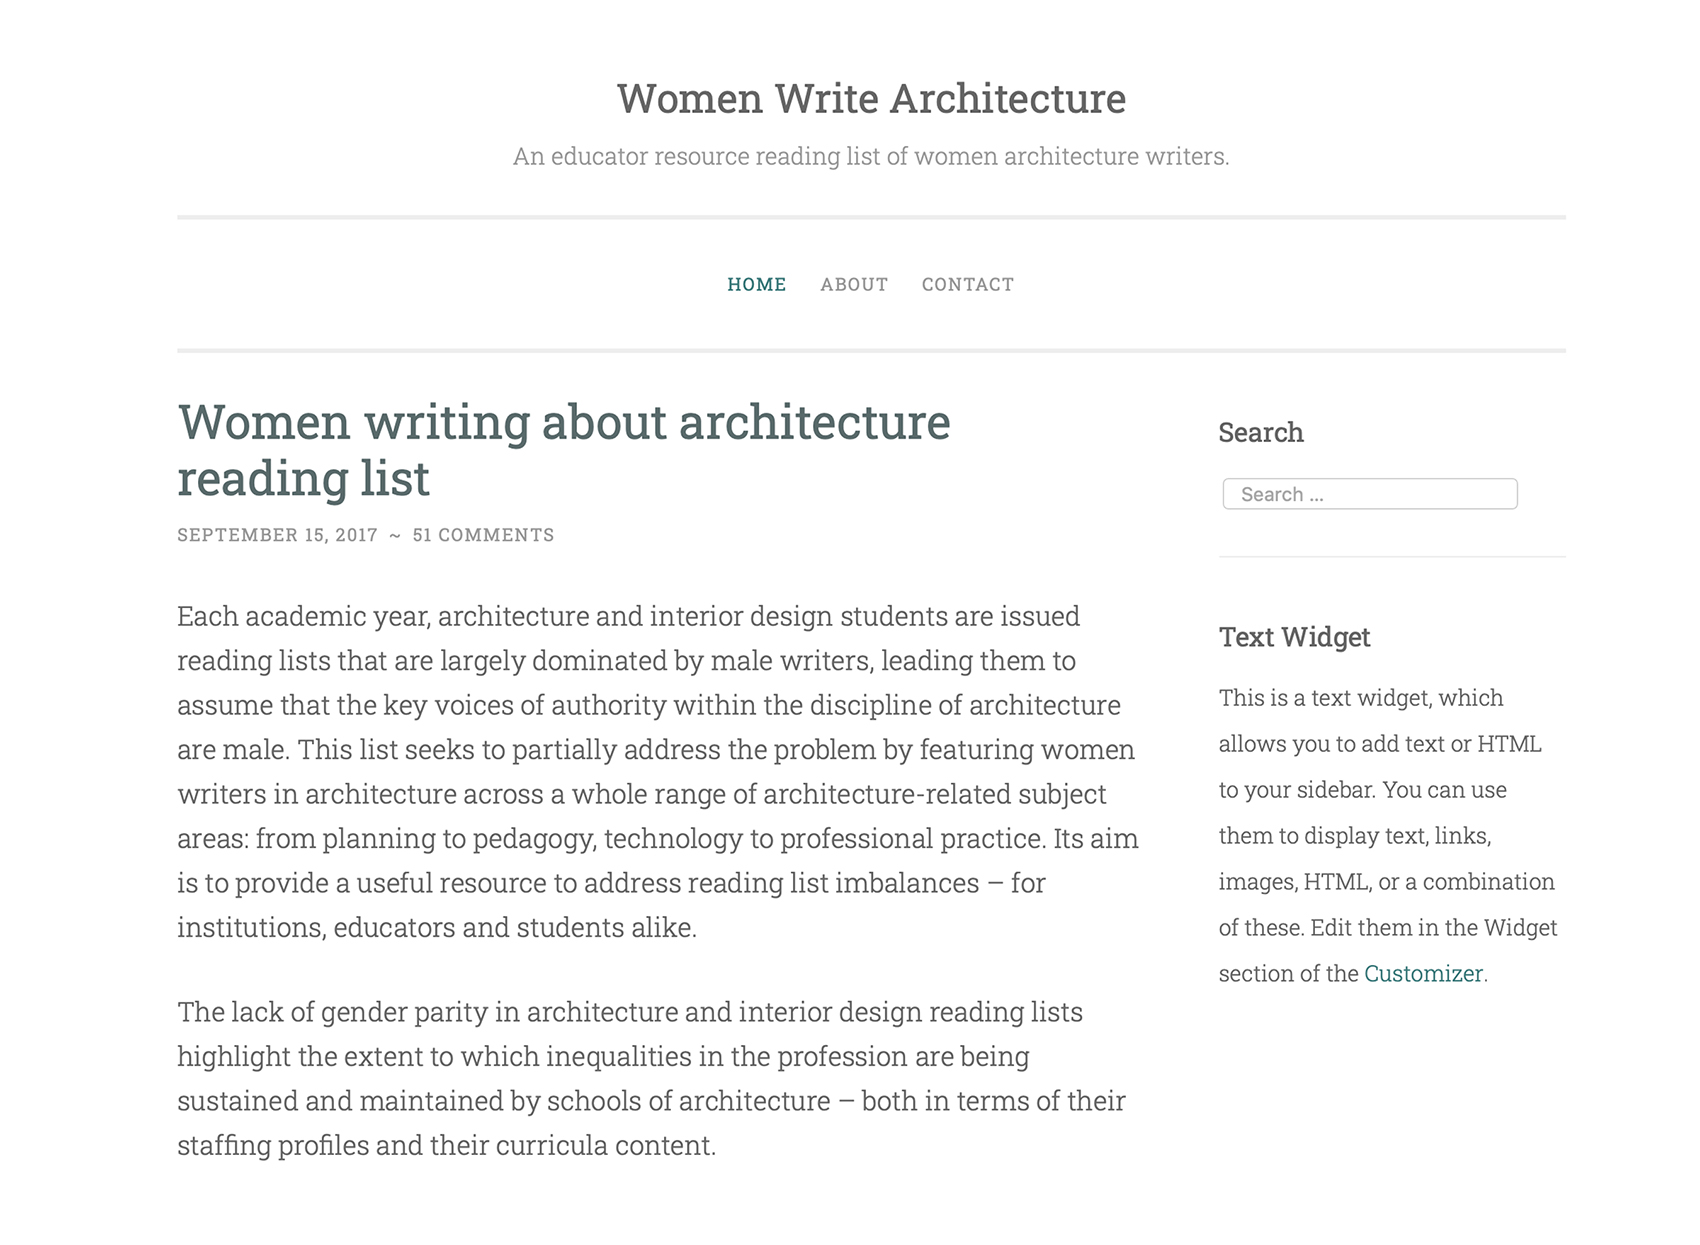This screenshot has width=1700, height=1245.
Task: Focus the Search field in the sidebar
Action: [1369, 494]
